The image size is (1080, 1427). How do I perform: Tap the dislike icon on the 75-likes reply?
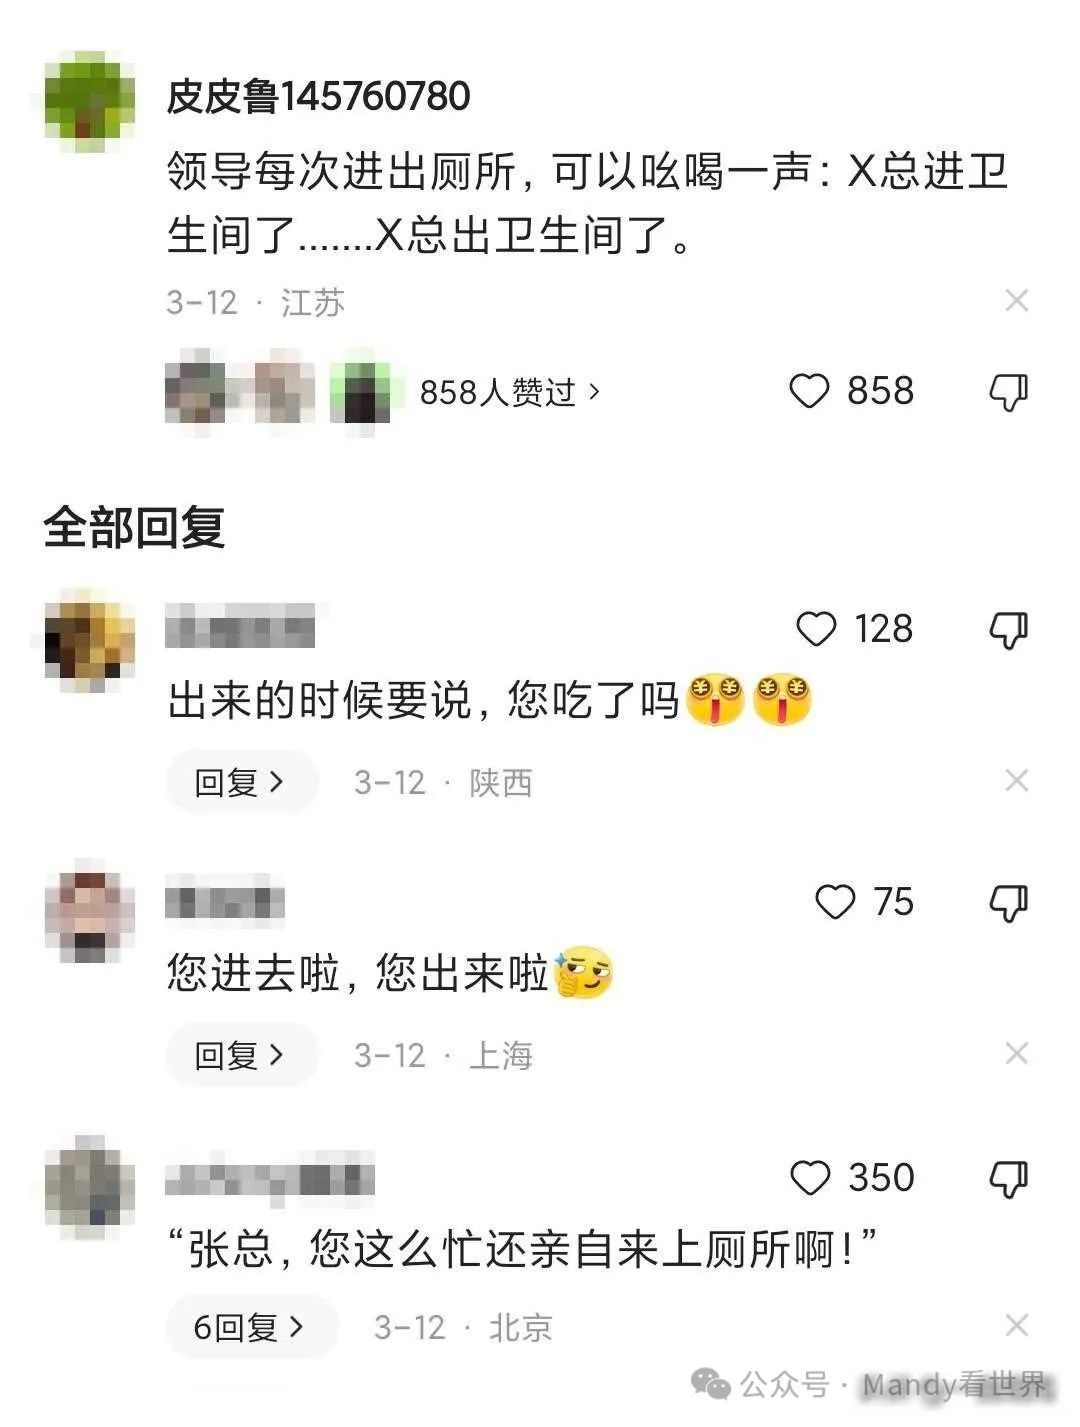1008,903
